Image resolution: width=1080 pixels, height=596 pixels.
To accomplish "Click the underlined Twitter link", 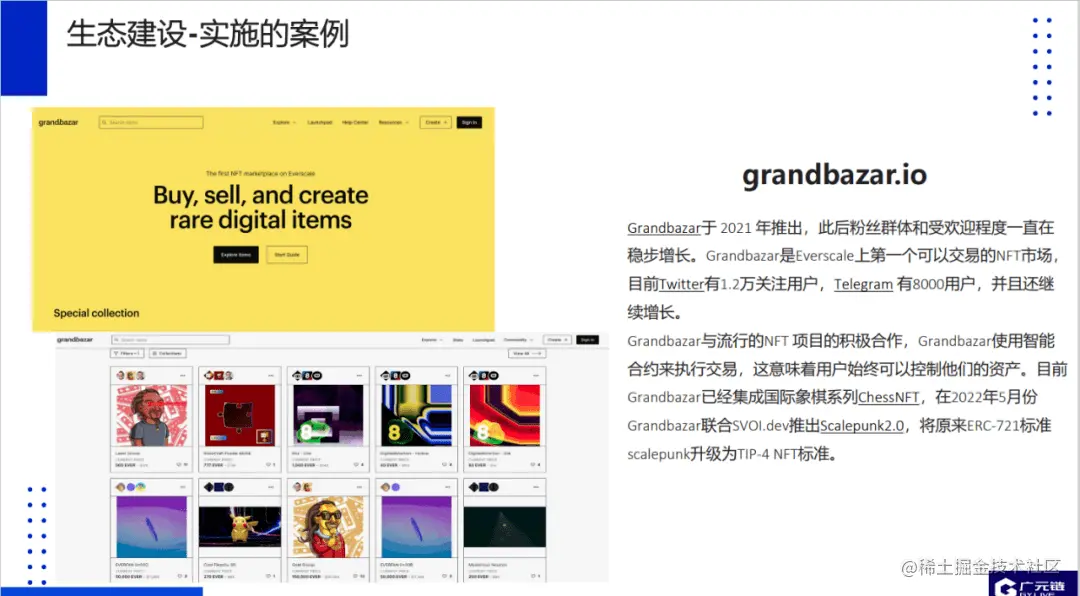I will pyautogui.click(x=682, y=284).
